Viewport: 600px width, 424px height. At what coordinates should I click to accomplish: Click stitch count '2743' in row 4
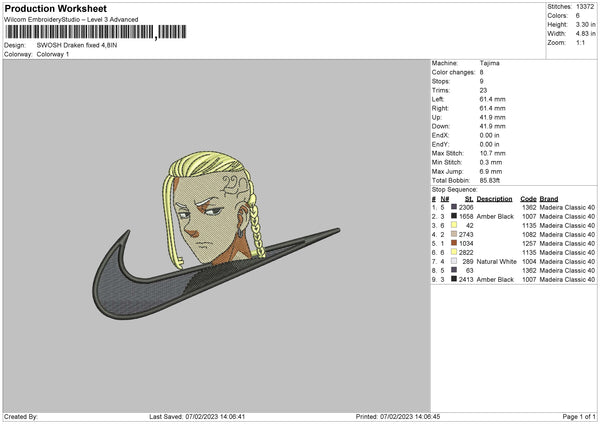466,235
